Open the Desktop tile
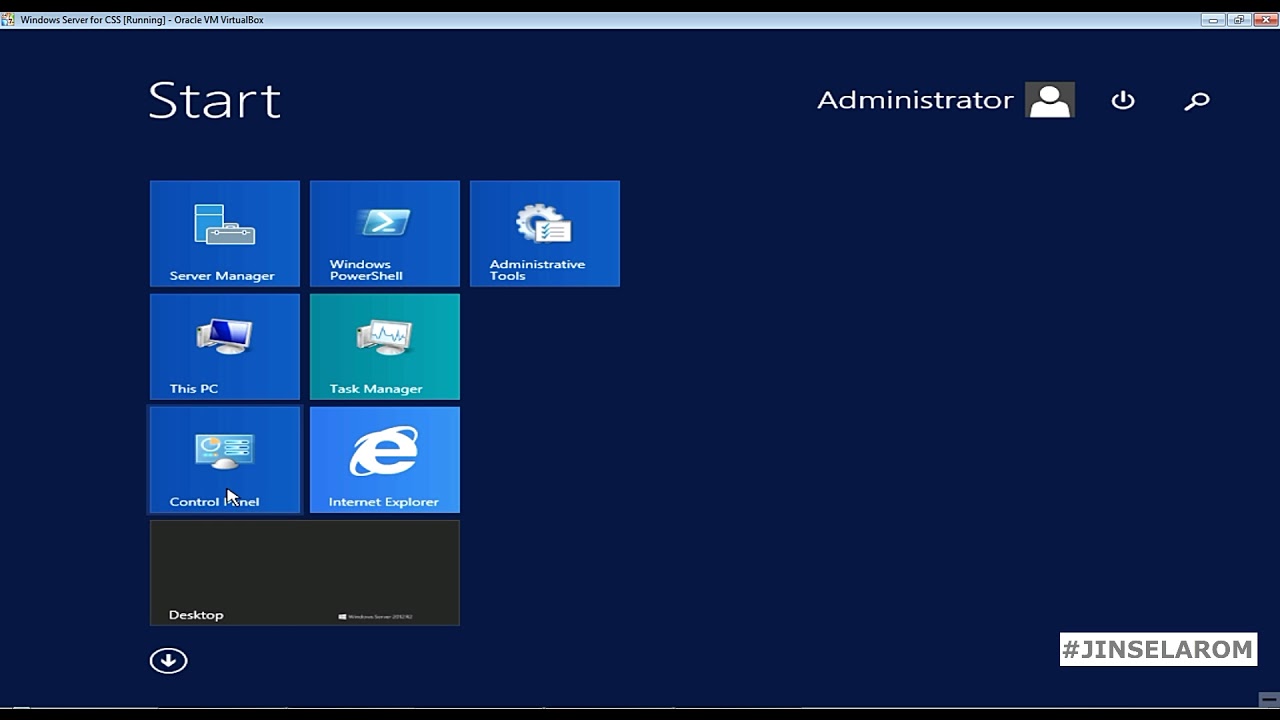The width and height of the screenshot is (1280, 720). point(305,573)
